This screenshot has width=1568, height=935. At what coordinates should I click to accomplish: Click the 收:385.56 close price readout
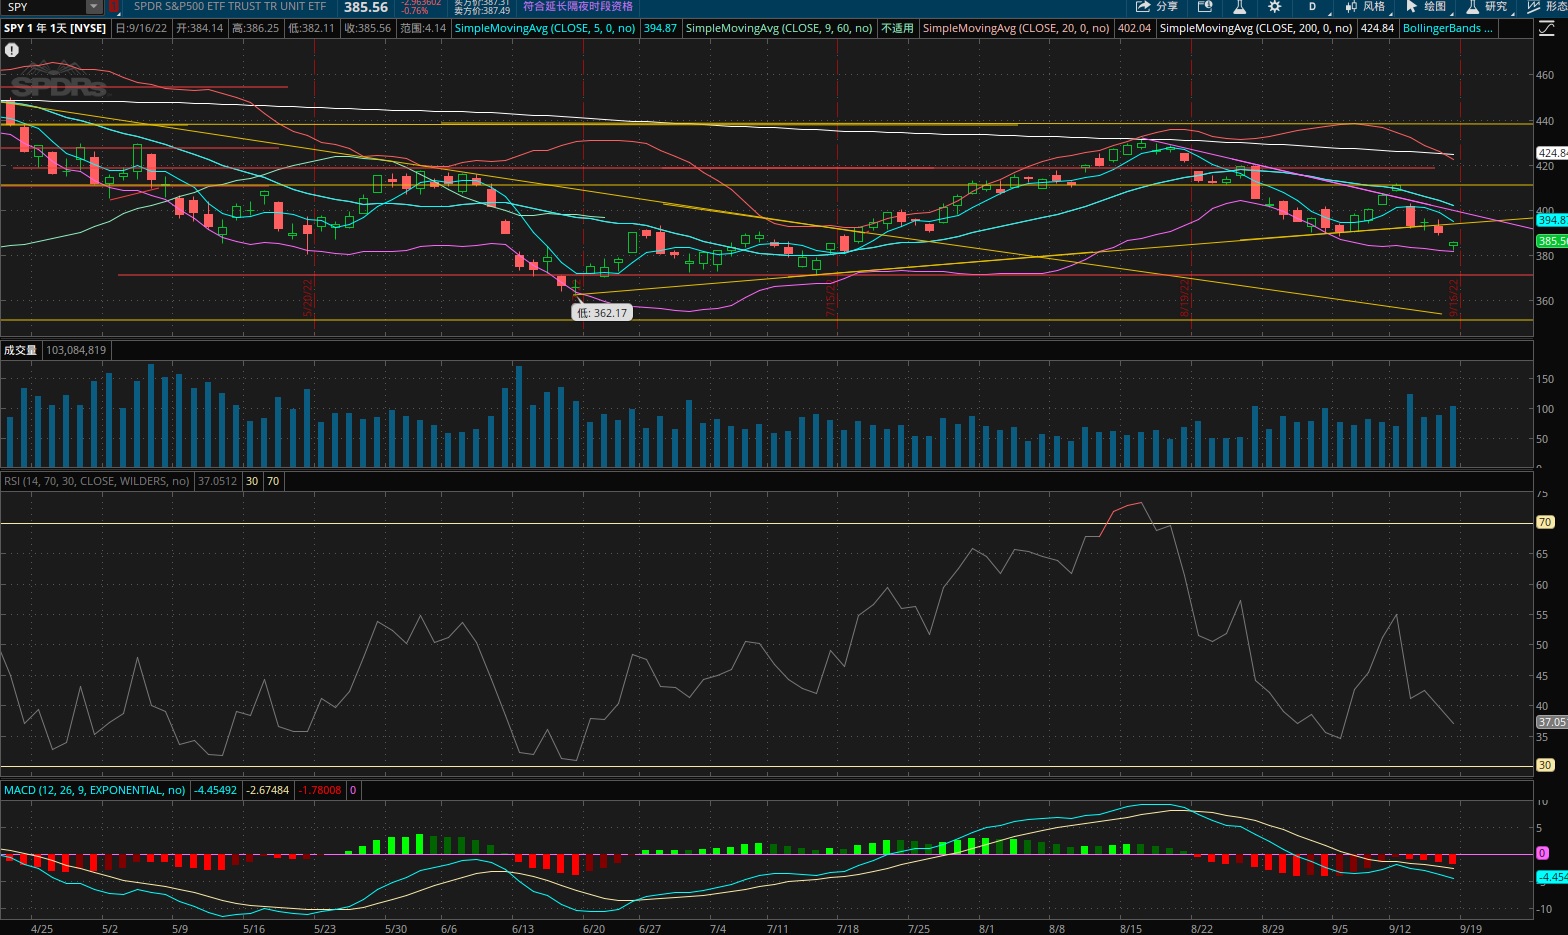tap(368, 28)
